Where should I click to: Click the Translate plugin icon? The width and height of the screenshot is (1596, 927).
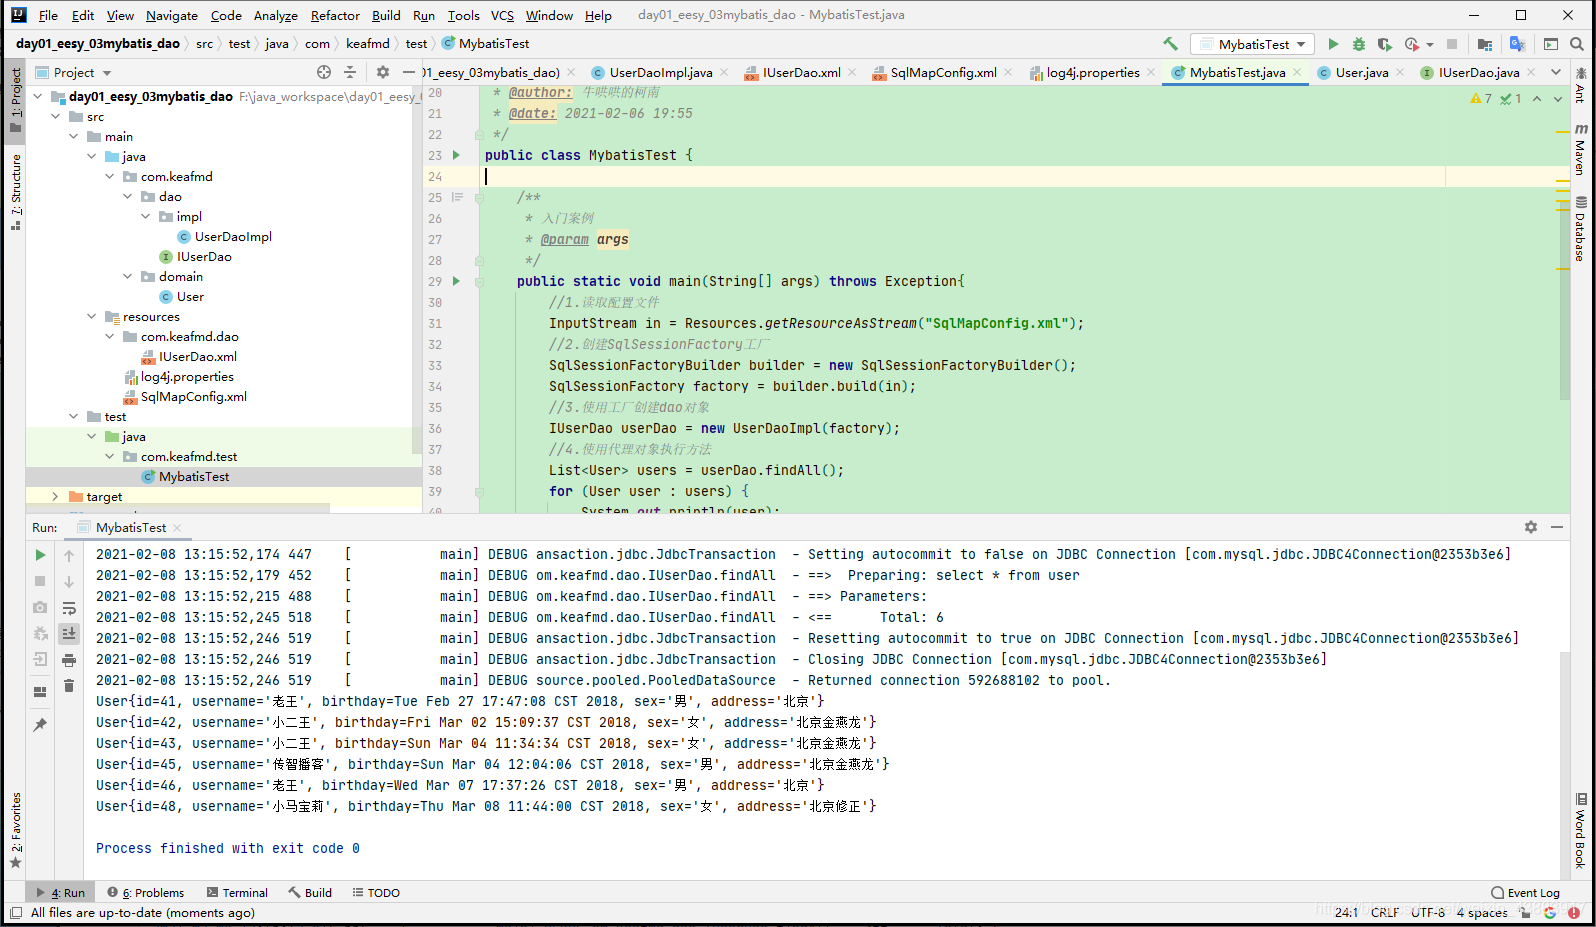[x=1517, y=44]
